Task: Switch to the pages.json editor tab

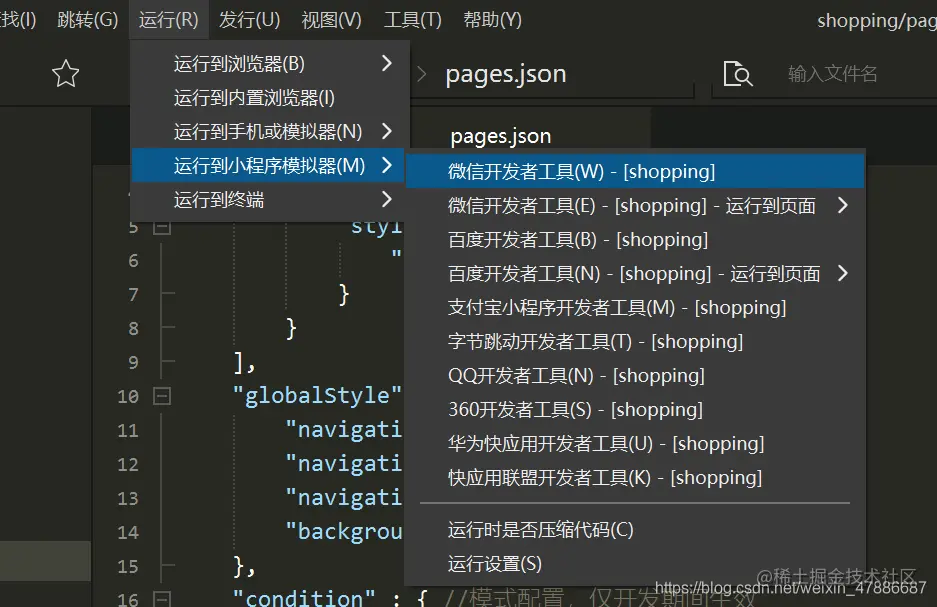Action: [501, 136]
